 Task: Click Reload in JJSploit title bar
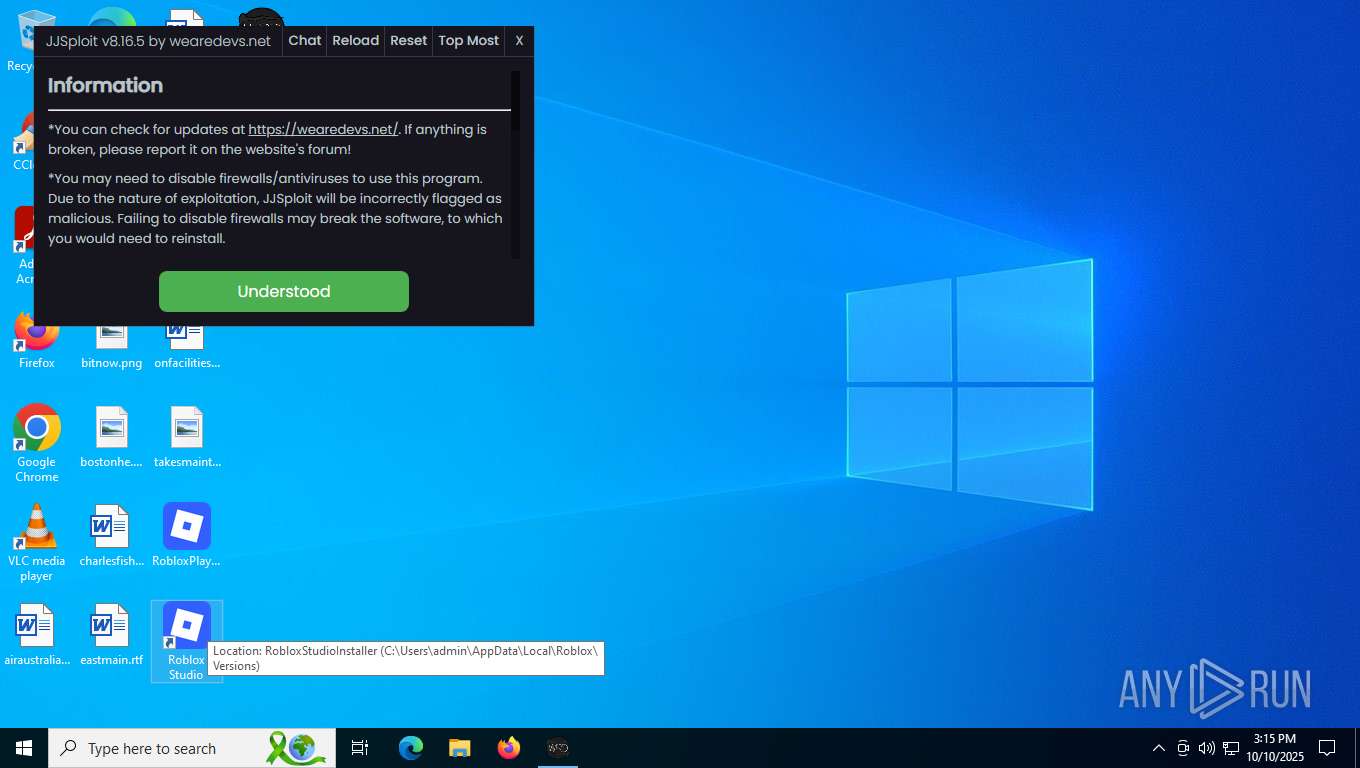[356, 41]
